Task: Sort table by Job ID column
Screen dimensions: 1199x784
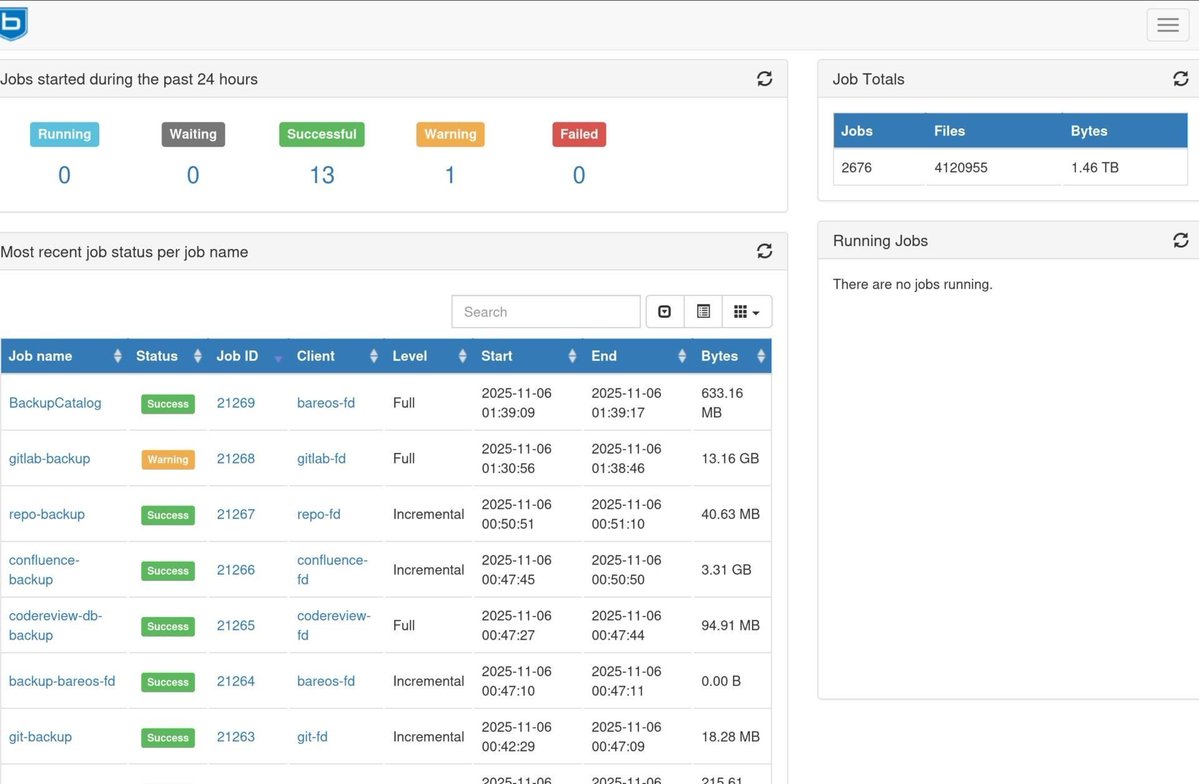Action: click(249, 356)
